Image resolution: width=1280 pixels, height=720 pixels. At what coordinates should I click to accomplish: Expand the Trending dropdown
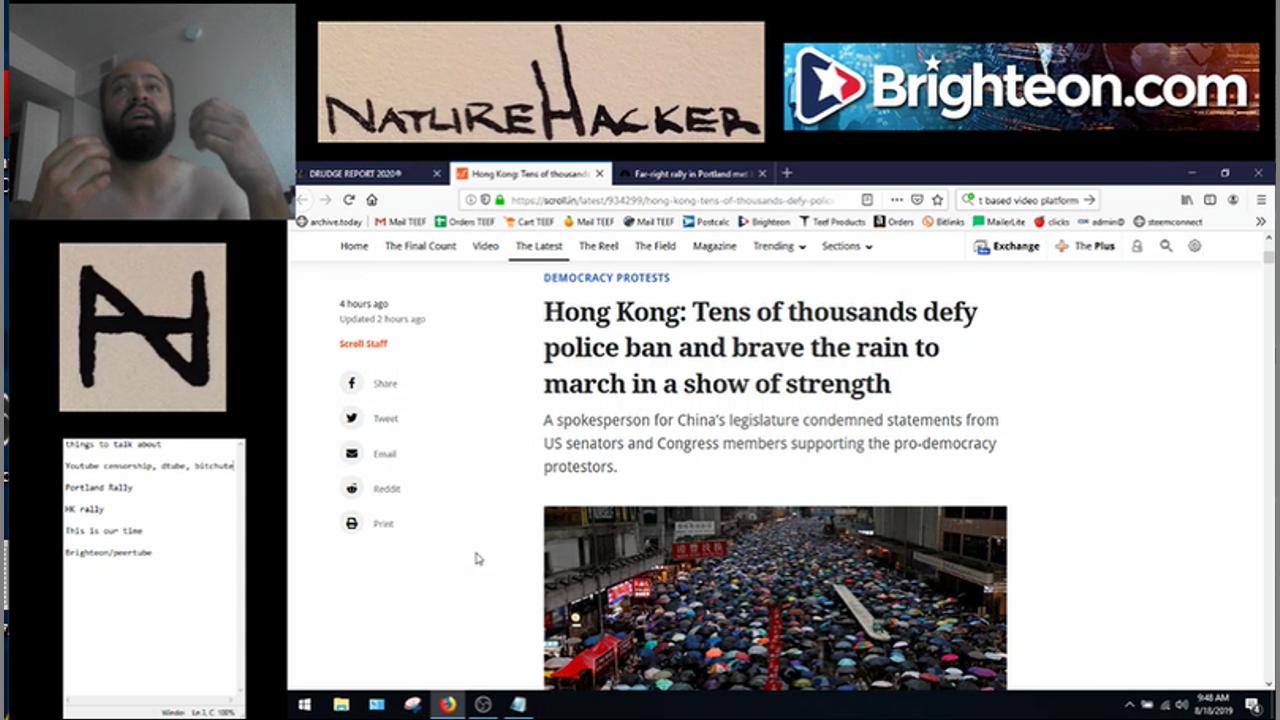pyautogui.click(x=779, y=246)
